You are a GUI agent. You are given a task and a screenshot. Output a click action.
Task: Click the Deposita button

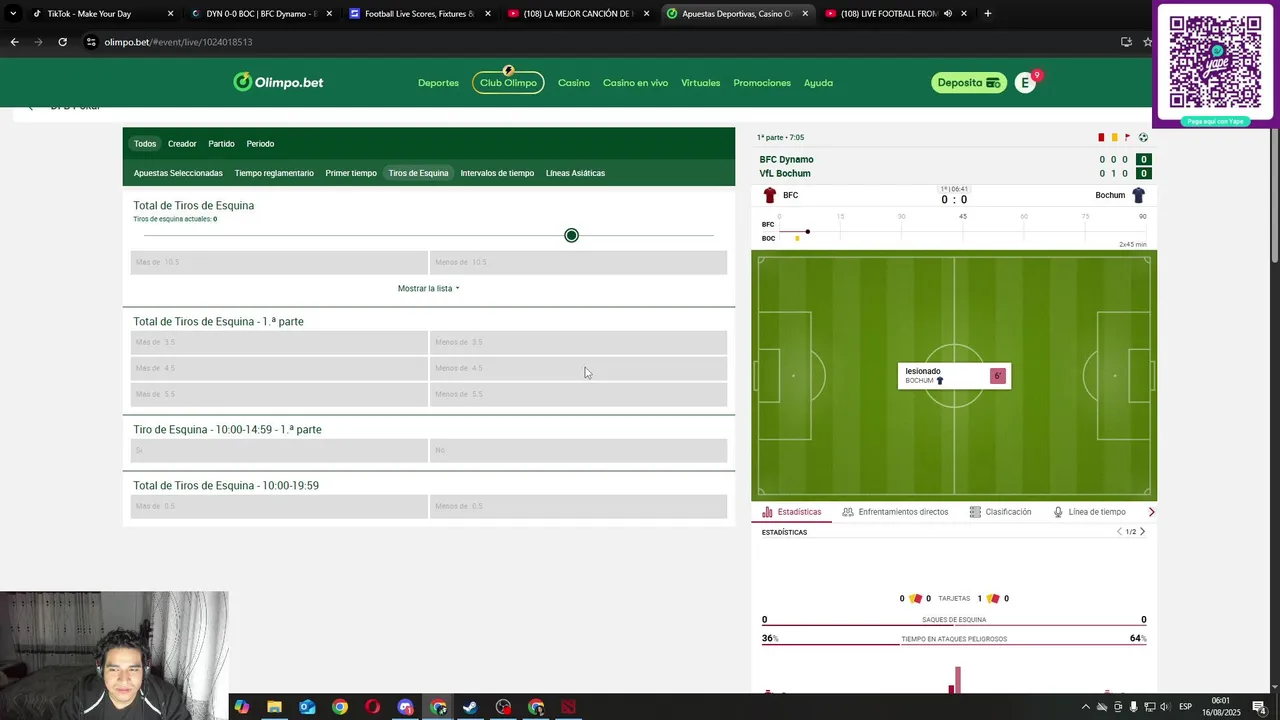967,83
